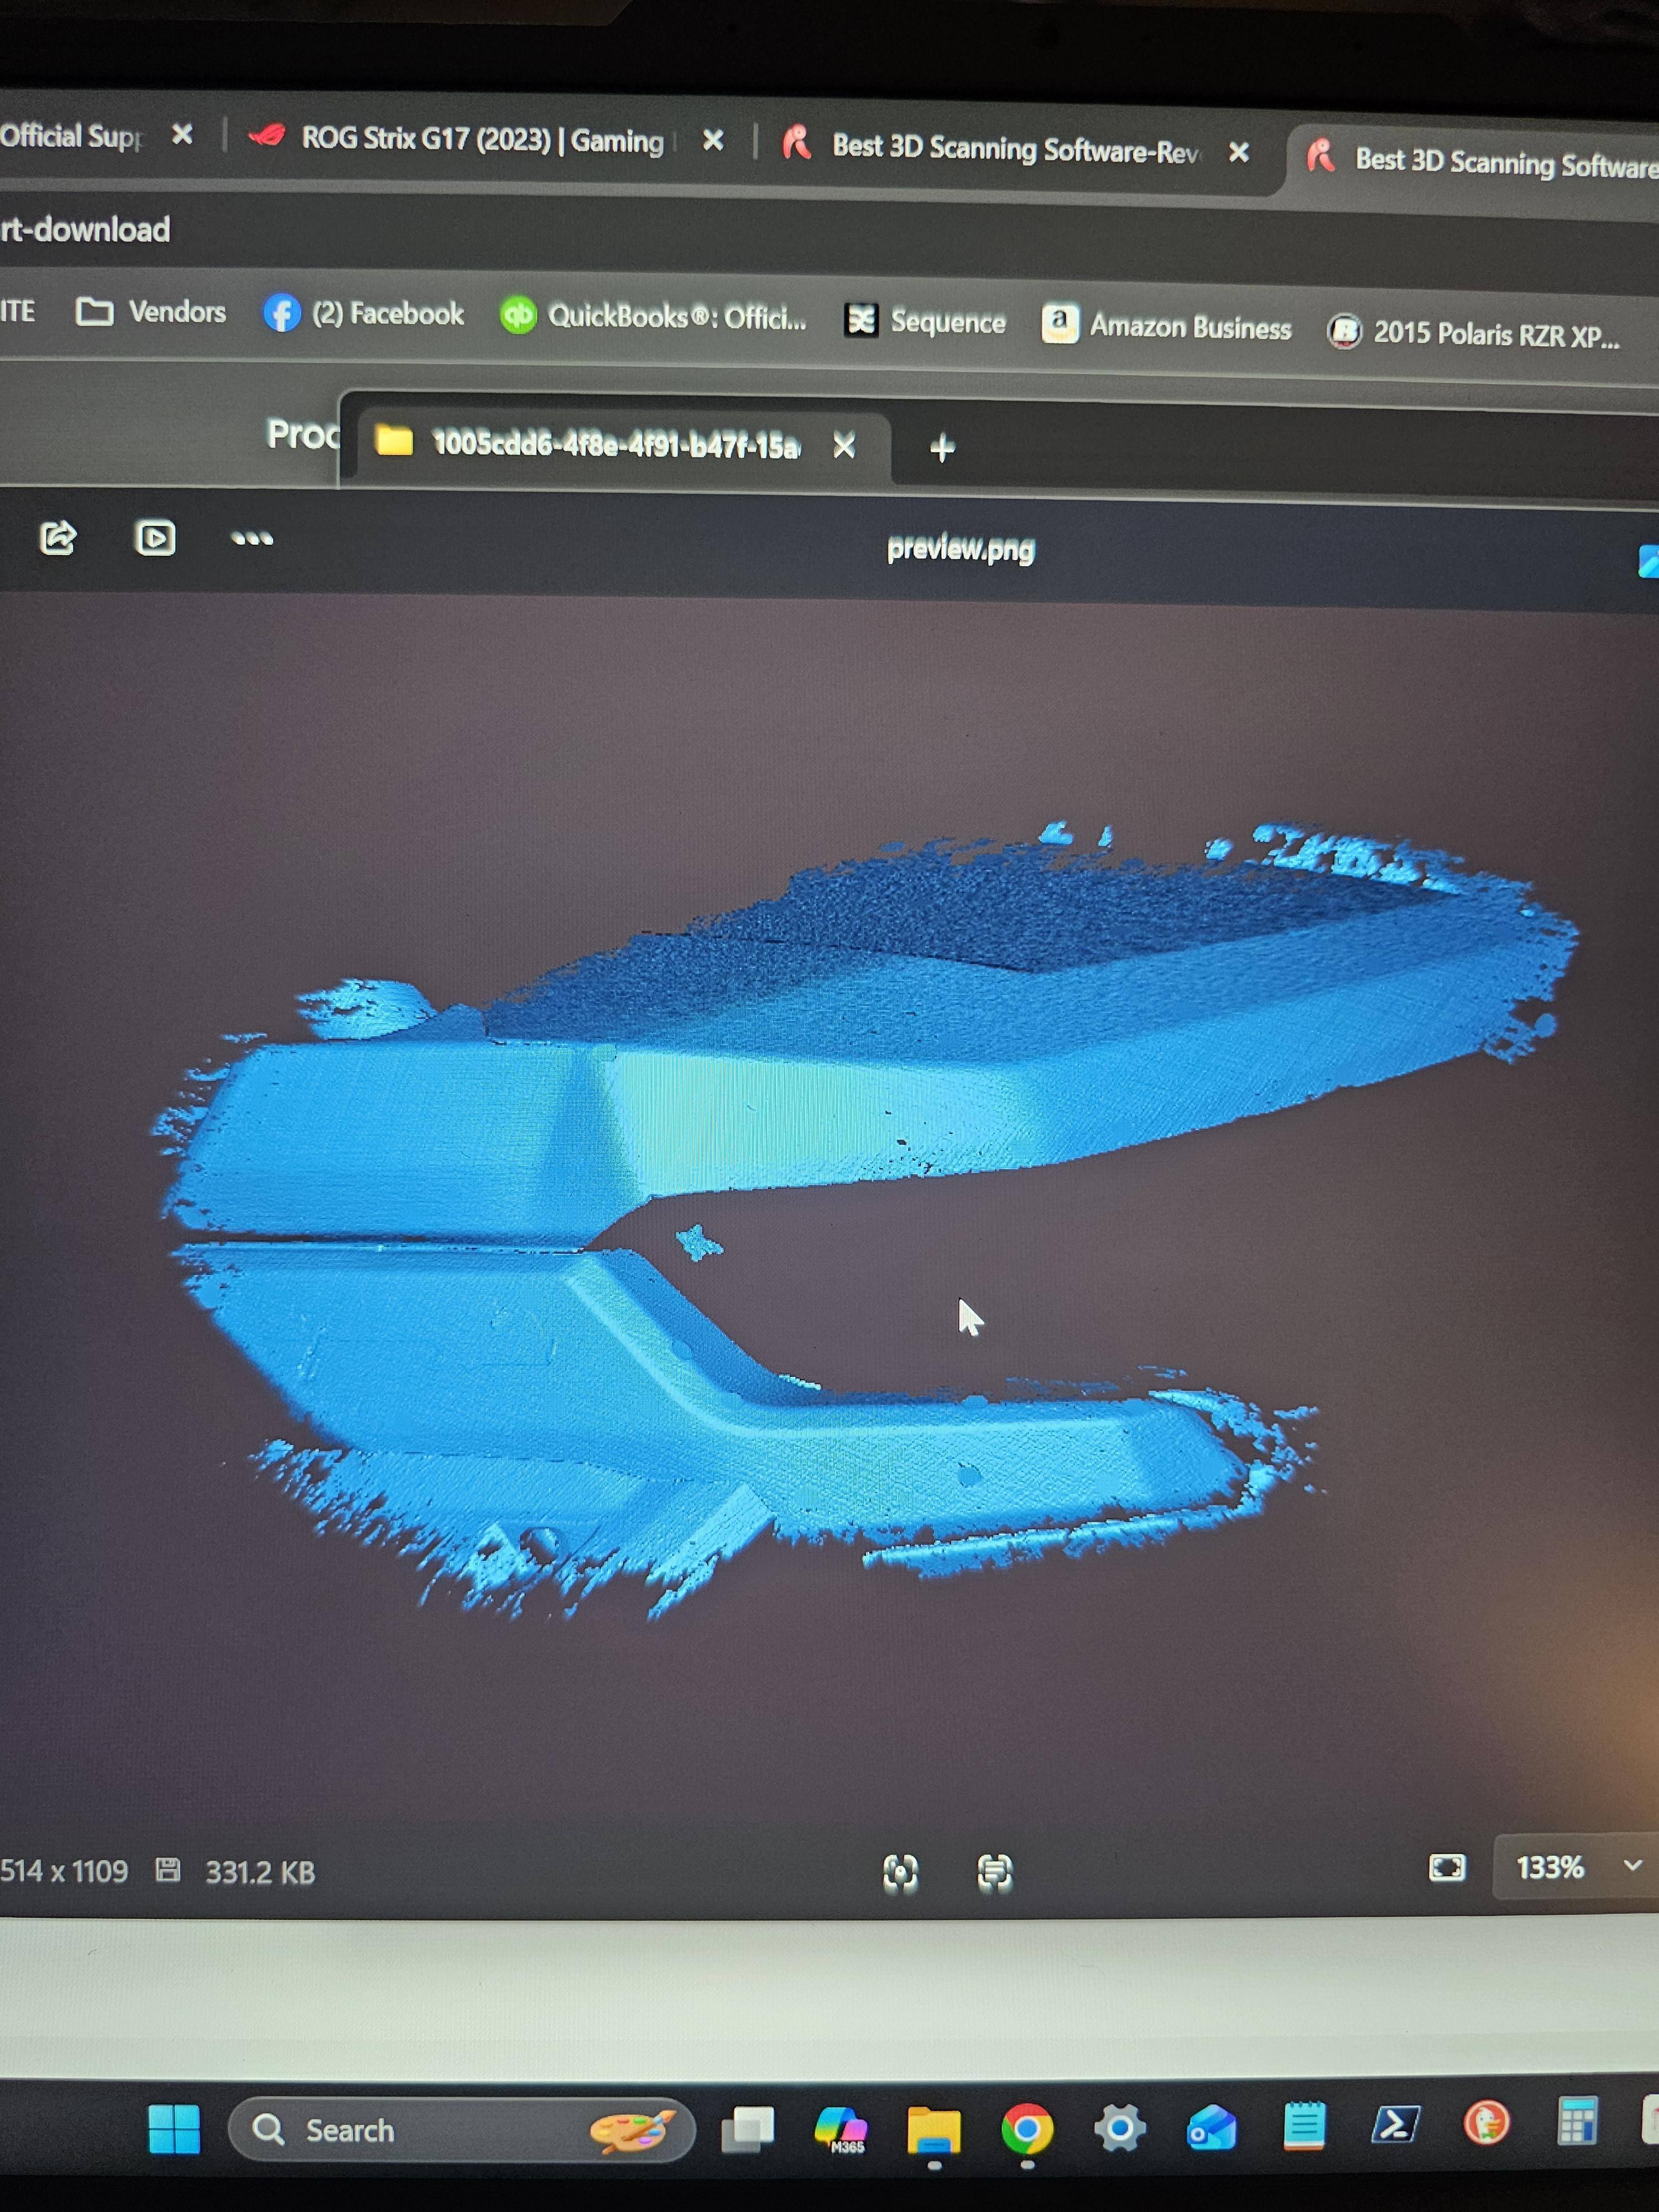Select the 1005cdd6 folder tab
This screenshot has height=2212, width=1659.
tap(614, 444)
